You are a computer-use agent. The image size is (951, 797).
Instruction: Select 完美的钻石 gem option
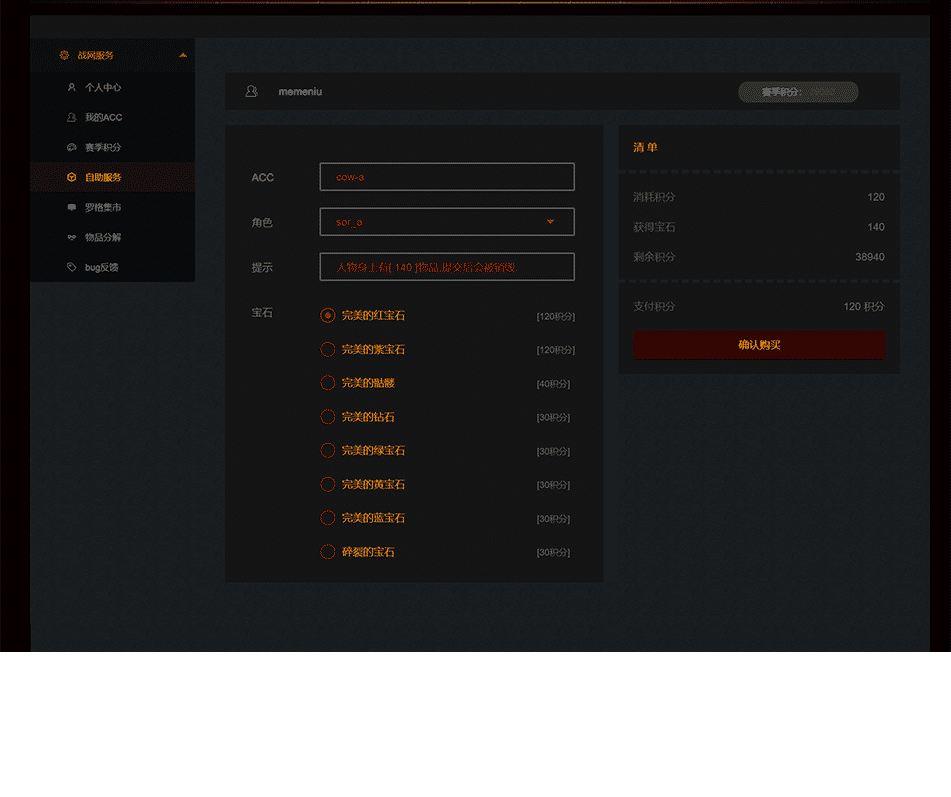(x=327, y=417)
